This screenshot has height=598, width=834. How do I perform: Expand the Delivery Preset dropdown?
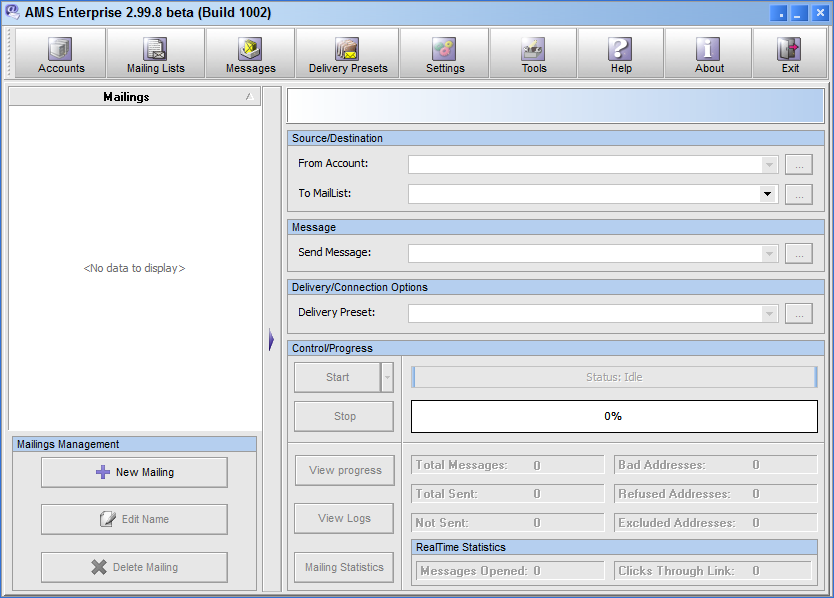click(x=768, y=314)
